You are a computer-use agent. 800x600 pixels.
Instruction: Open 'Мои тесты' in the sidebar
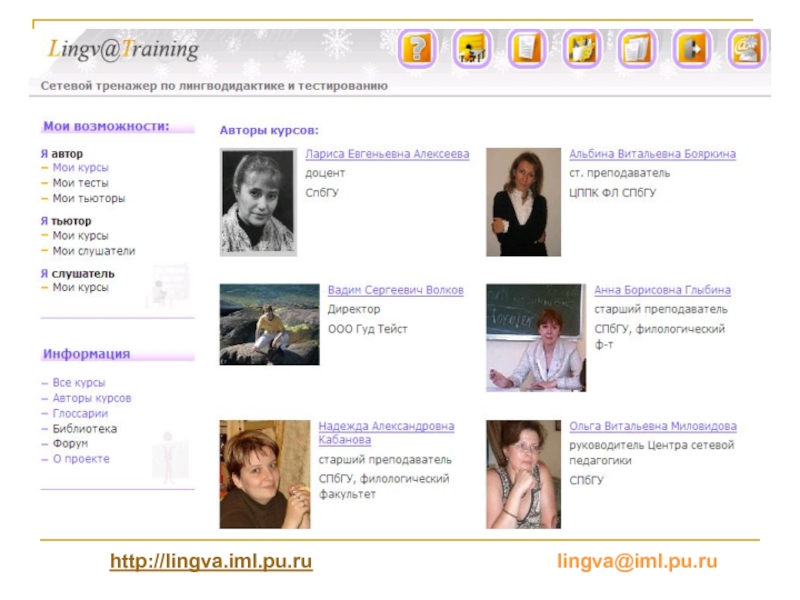[x=81, y=183]
